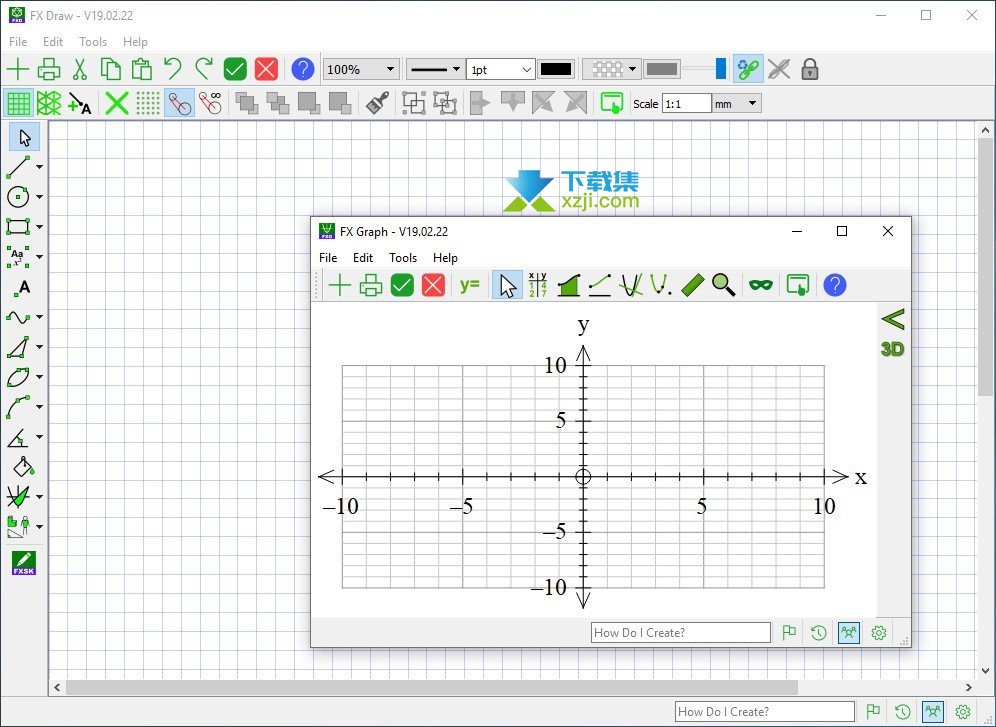The image size is (996, 727).
Task: Cut selection with the scissors icon
Action: 79,69
